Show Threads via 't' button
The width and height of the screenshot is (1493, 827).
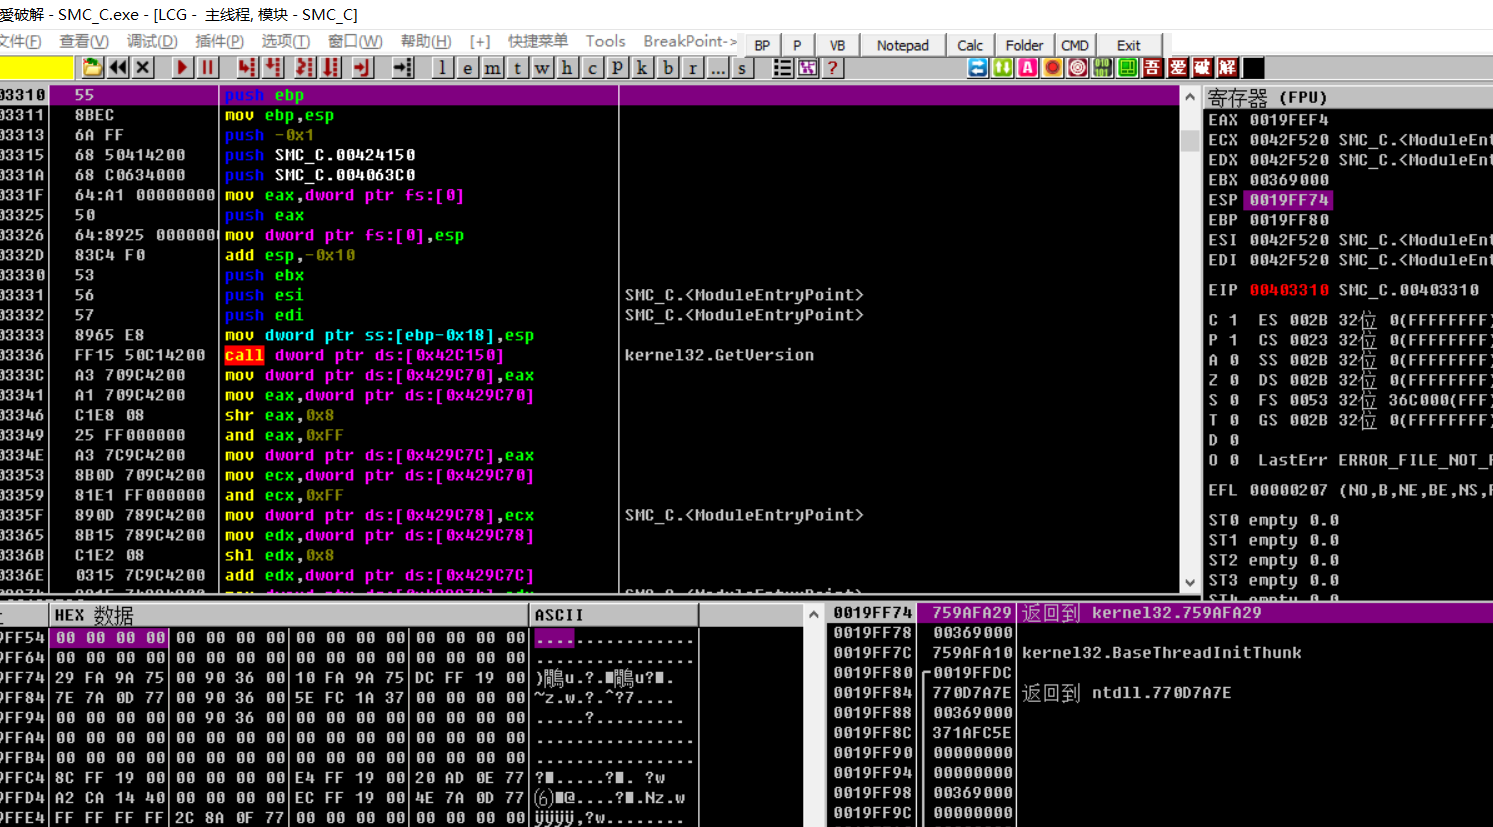click(518, 68)
